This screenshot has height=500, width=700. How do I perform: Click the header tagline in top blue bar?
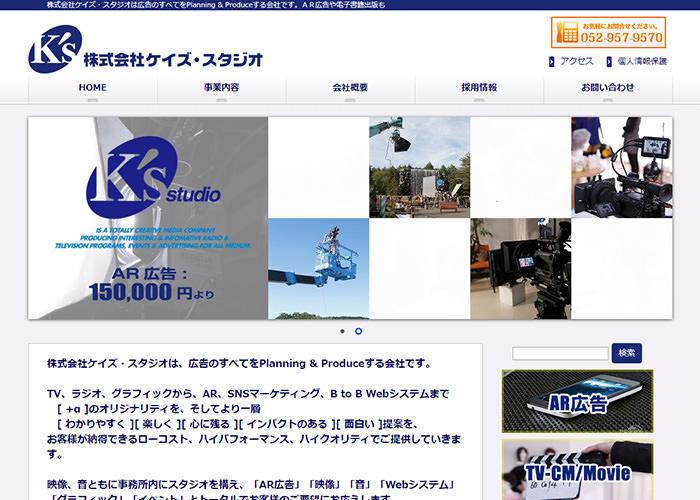point(216,5)
